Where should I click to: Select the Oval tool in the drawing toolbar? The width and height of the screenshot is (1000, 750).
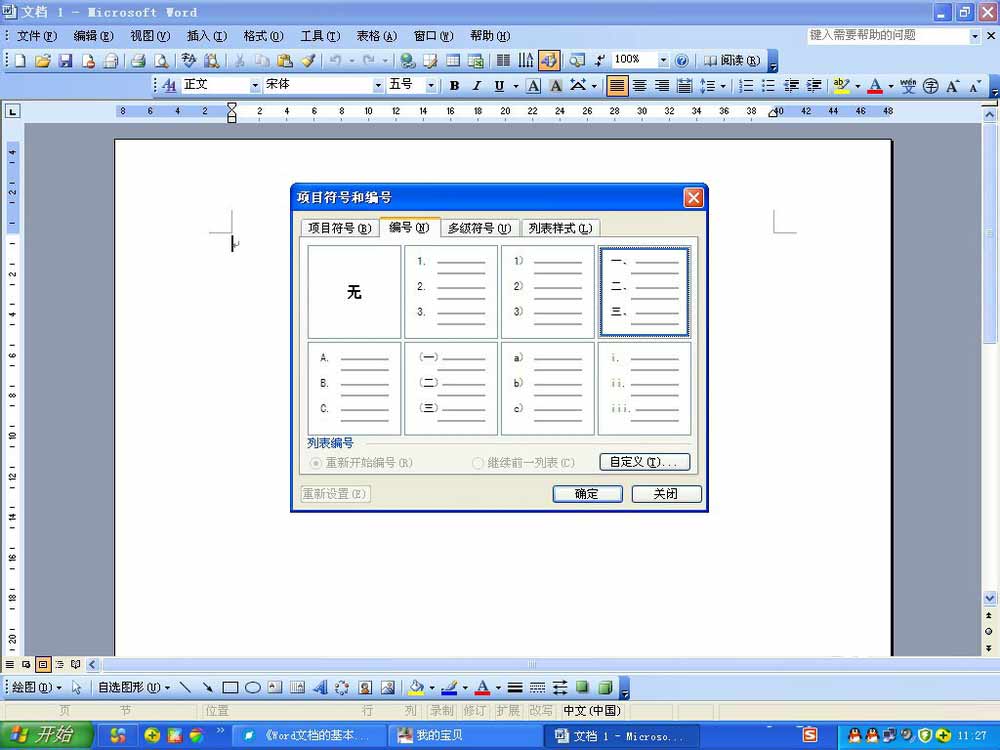pos(253,688)
